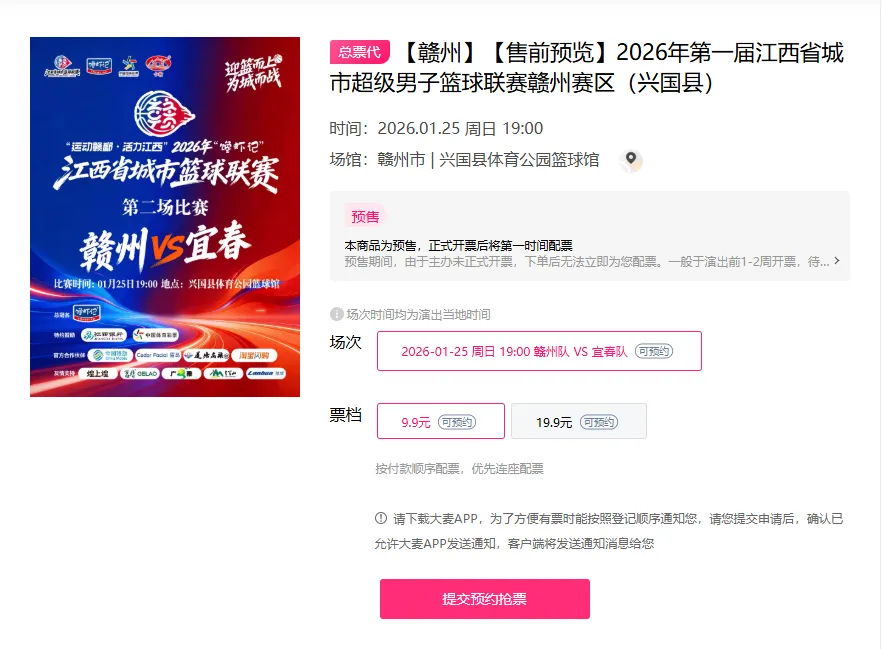
Task: Open the 赣州 VS 宜春 poster image
Action: pos(165,217)
